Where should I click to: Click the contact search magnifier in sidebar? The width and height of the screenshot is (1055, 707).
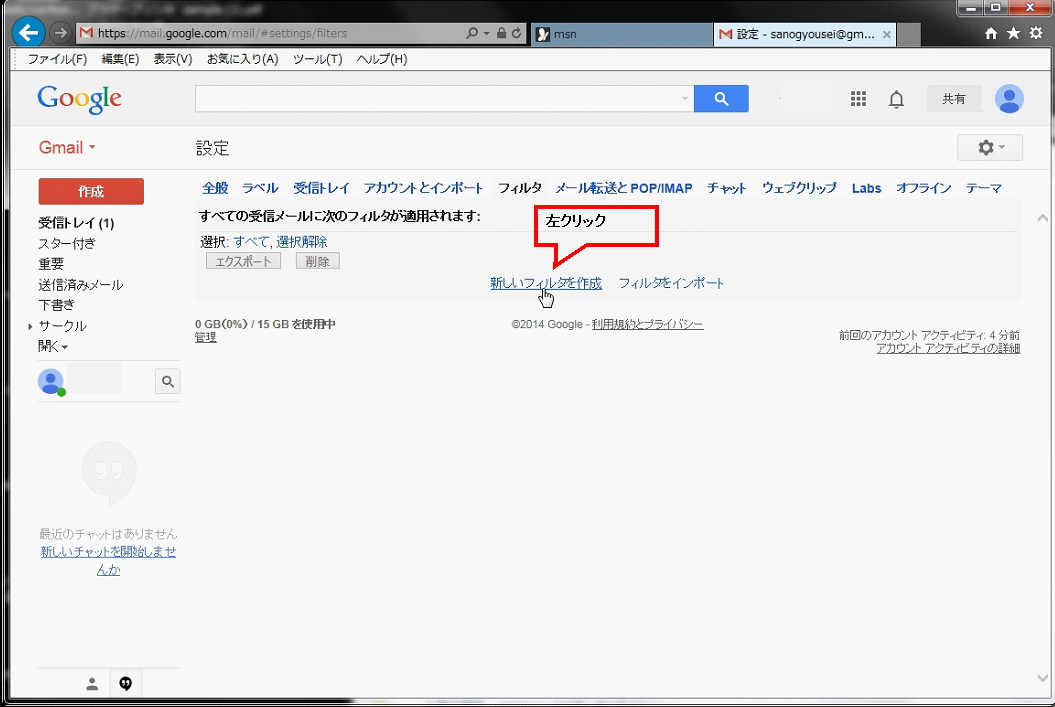click(168, 381)
